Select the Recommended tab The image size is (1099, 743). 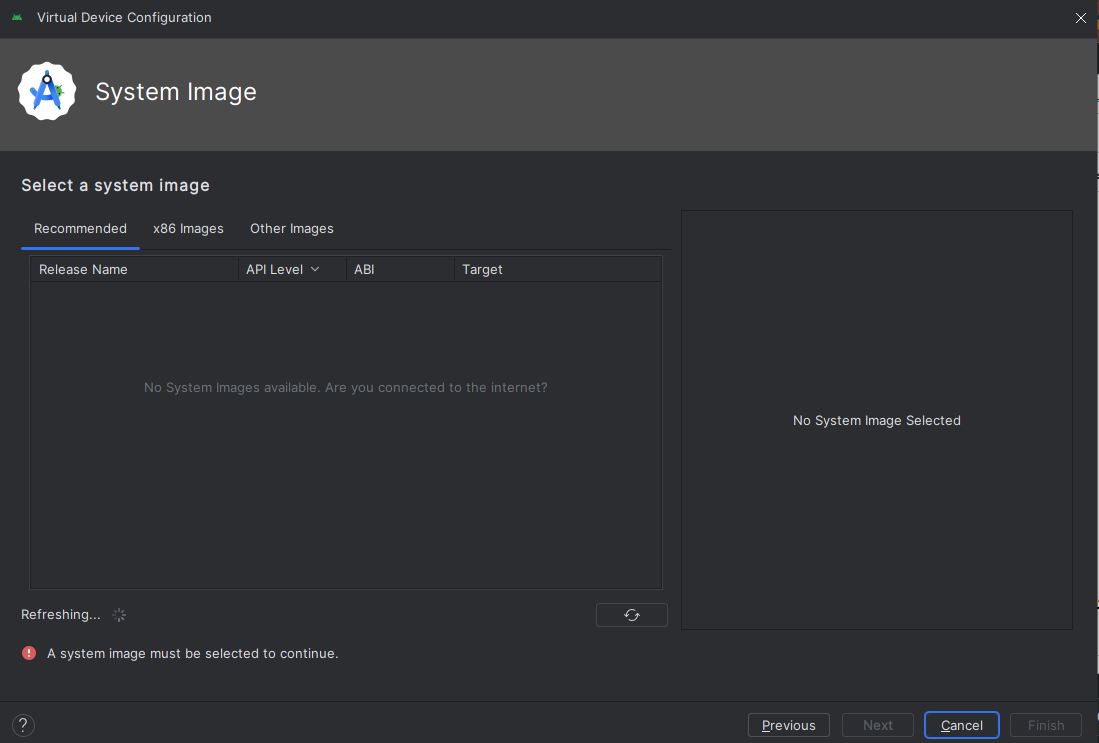[x=80, y=228]
